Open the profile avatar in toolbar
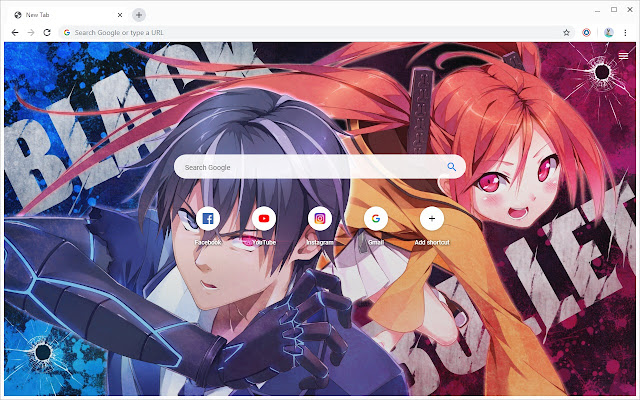Image resolution: width=640 pixels, height=400 pixels. 609,33
